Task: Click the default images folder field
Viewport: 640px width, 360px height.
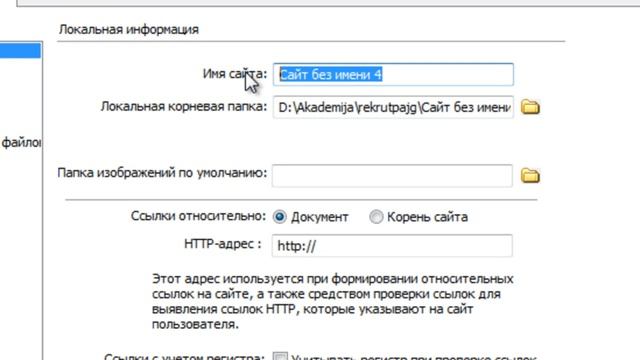Action: (392, 176)
